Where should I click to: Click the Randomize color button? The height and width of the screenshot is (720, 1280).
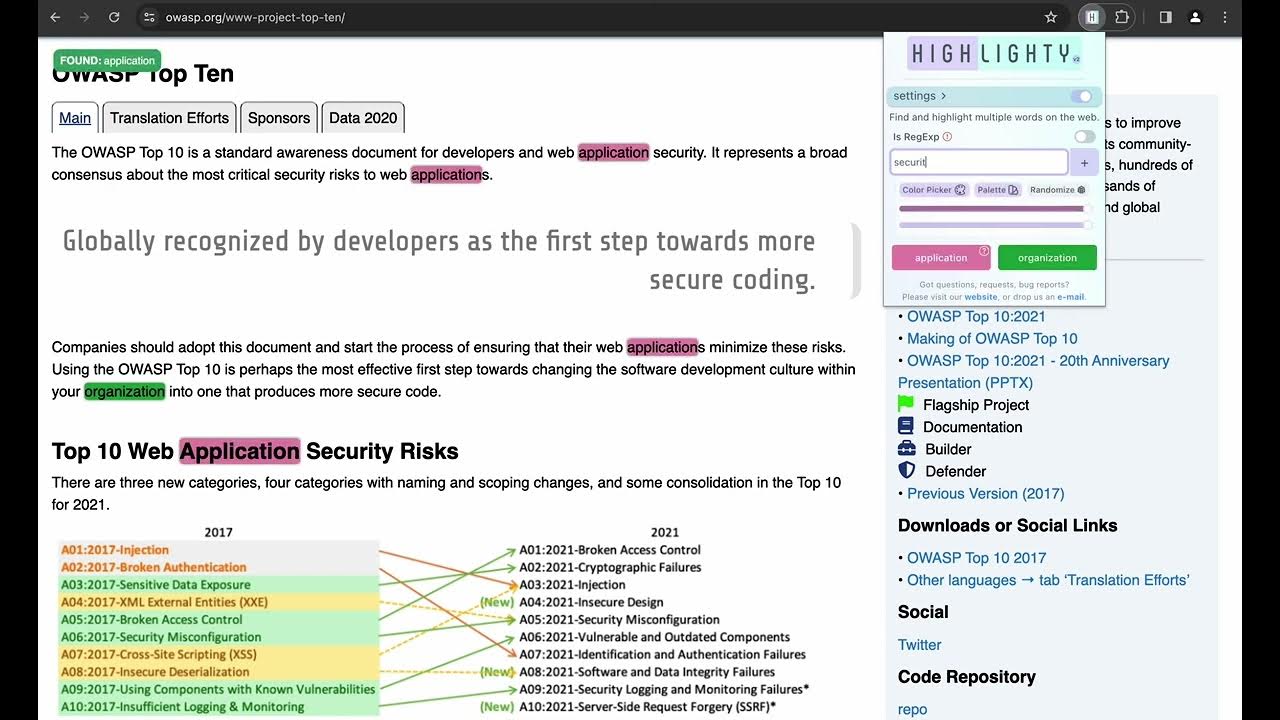1057,190
